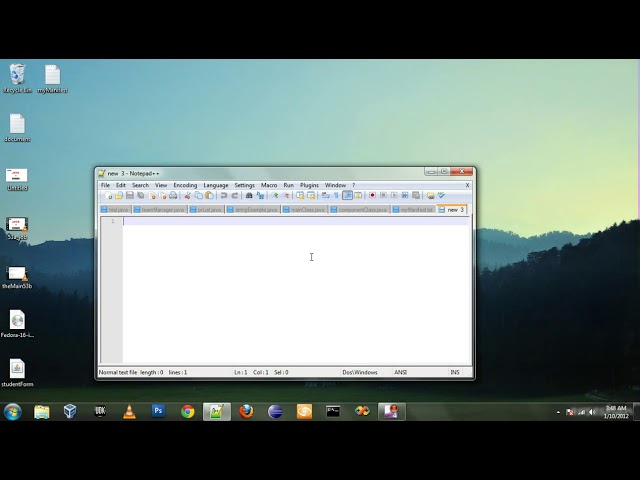Toggle synchronized horizontal scrolling icon

[311, 196]
